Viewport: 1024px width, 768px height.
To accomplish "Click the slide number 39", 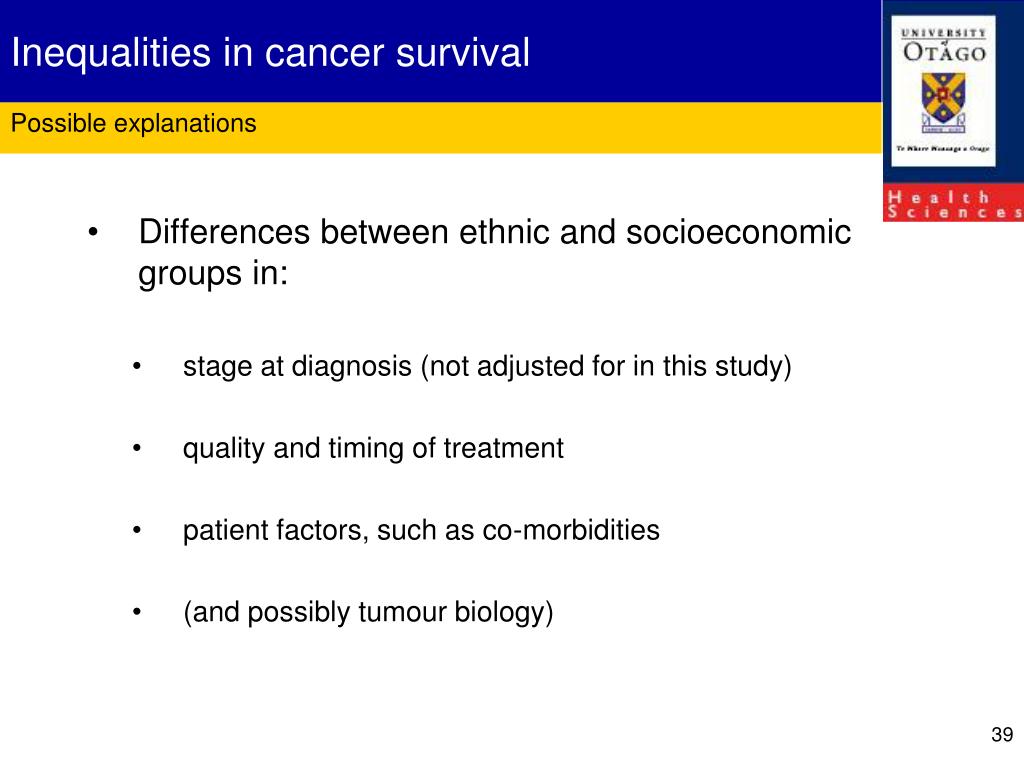I will (x=1002, y=735).
